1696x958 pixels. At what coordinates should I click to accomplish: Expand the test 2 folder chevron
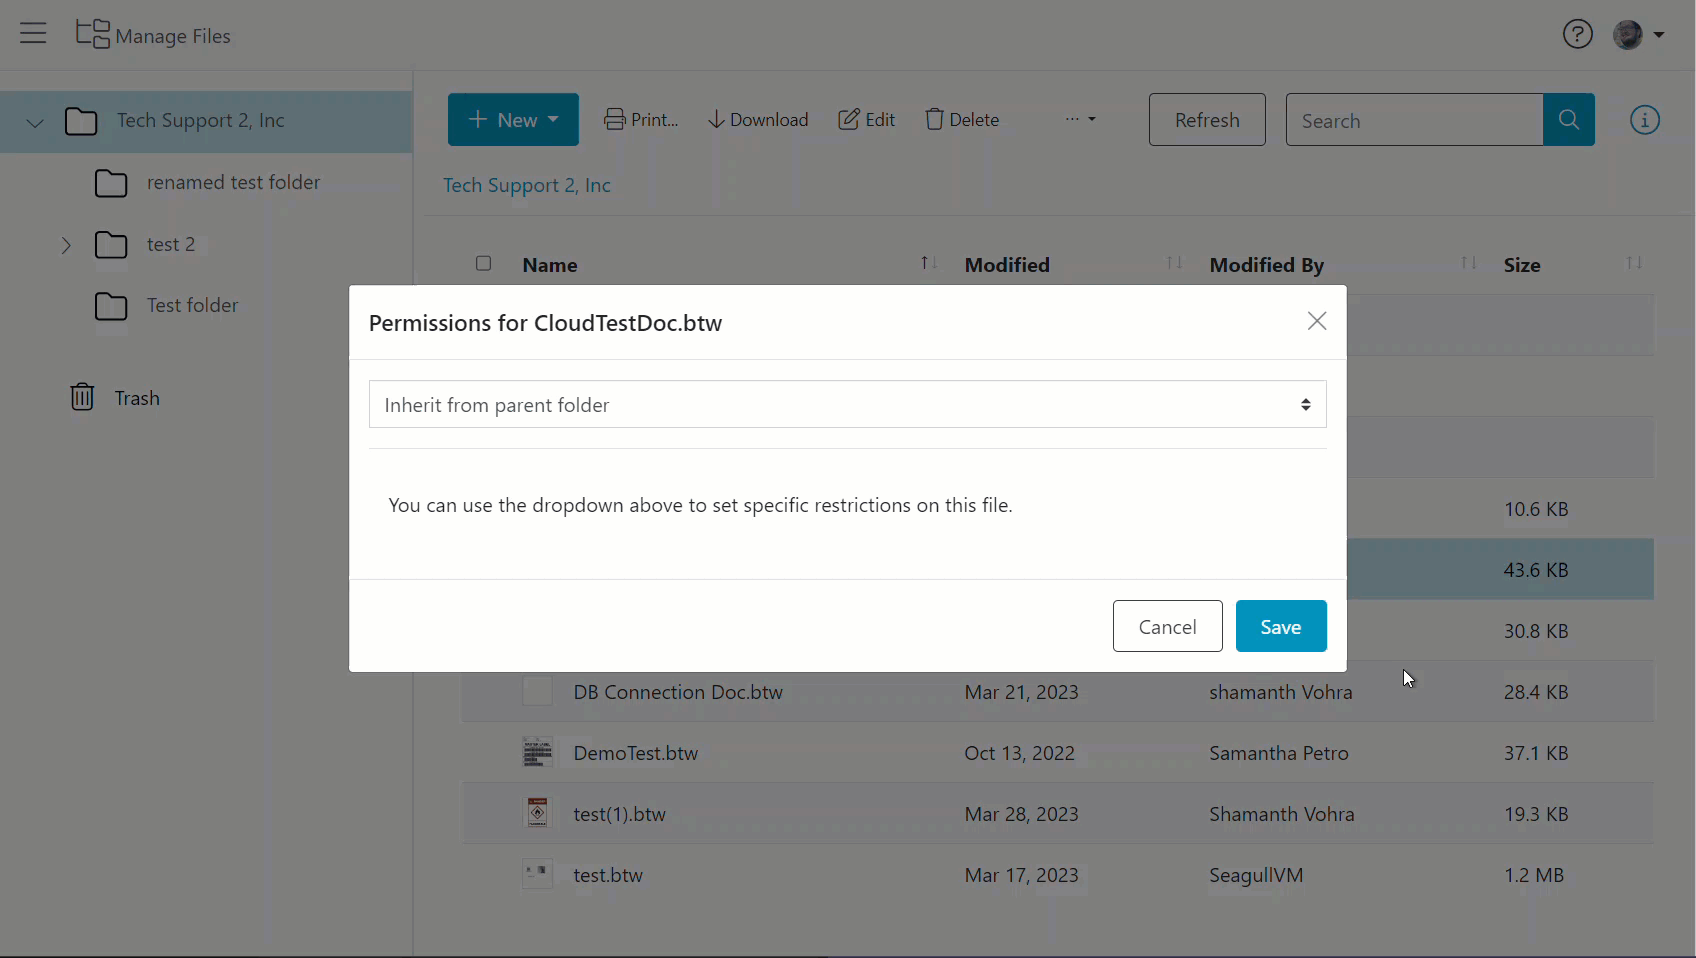pyautogui.click(x=66, y=245)
